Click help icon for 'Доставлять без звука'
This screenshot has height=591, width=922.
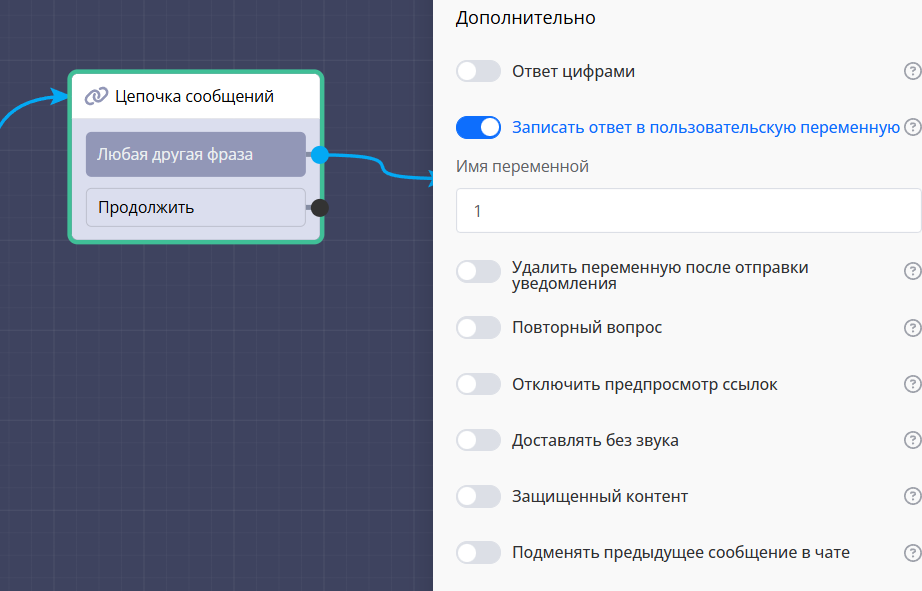tap(911, 440)
